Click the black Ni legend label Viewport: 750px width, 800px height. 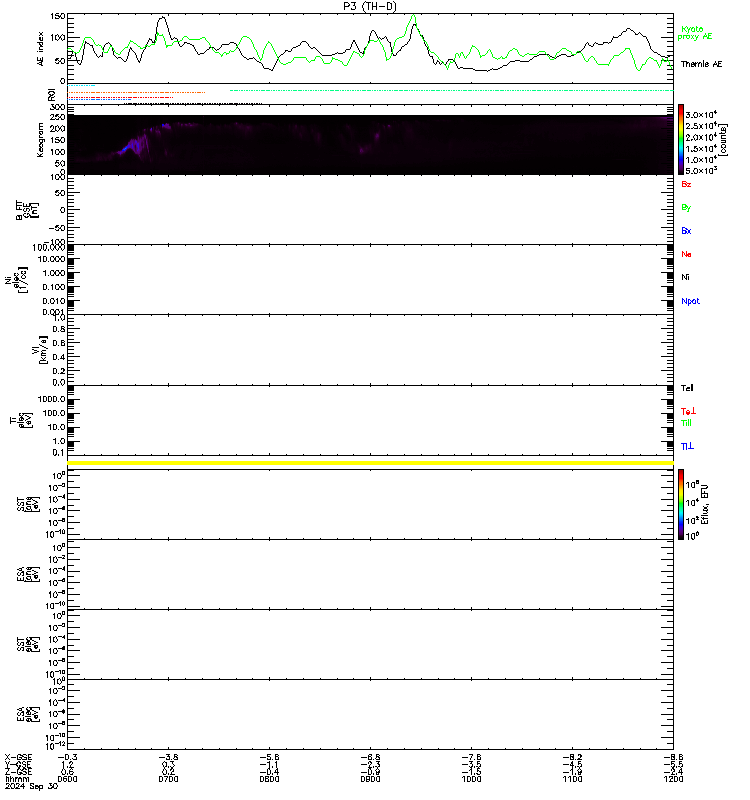click(685, 277)
